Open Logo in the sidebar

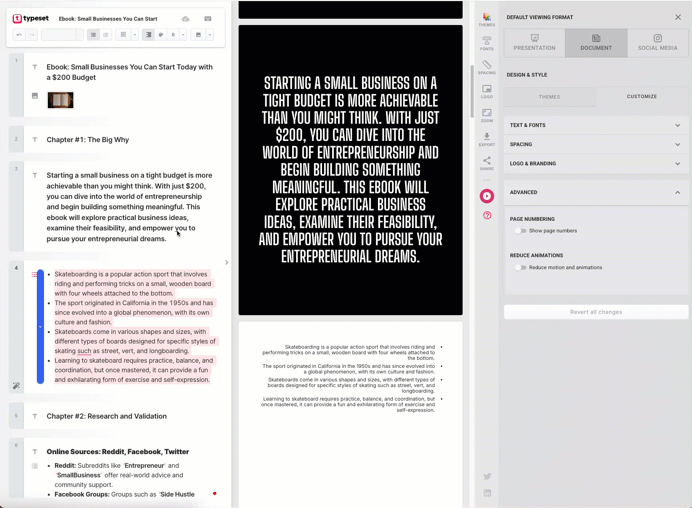click(x=487, y=91)
